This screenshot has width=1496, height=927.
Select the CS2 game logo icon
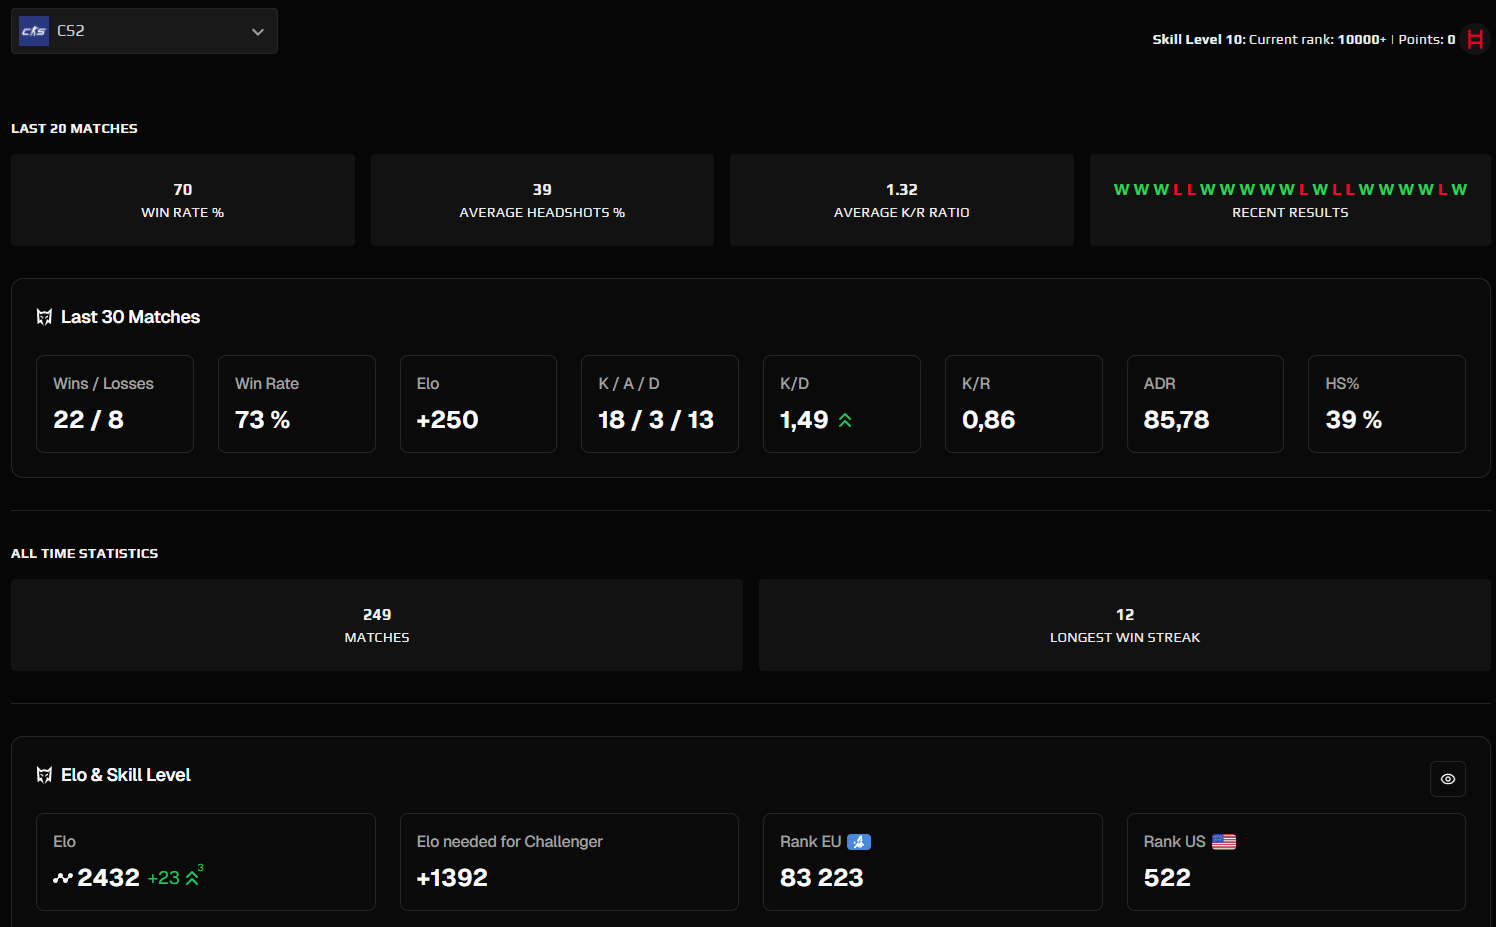33,31
